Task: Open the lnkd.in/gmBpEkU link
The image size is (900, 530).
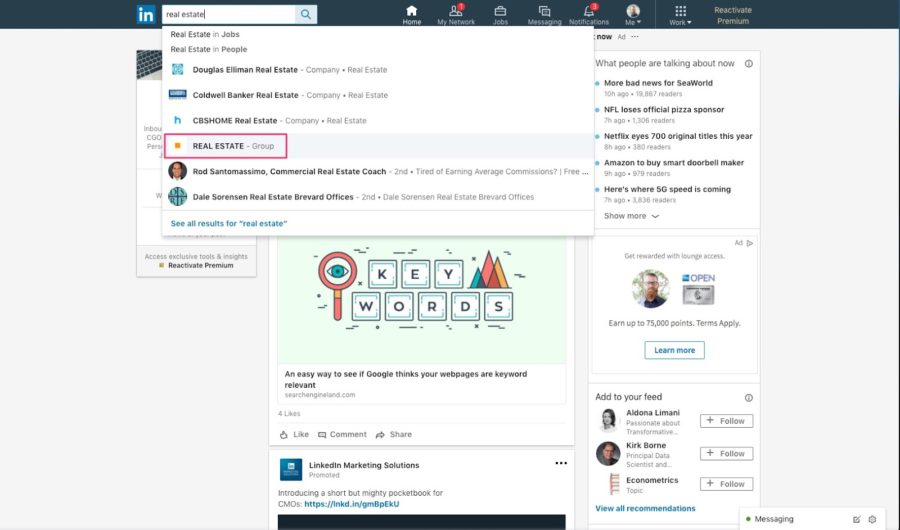Action: pos(352,504)
